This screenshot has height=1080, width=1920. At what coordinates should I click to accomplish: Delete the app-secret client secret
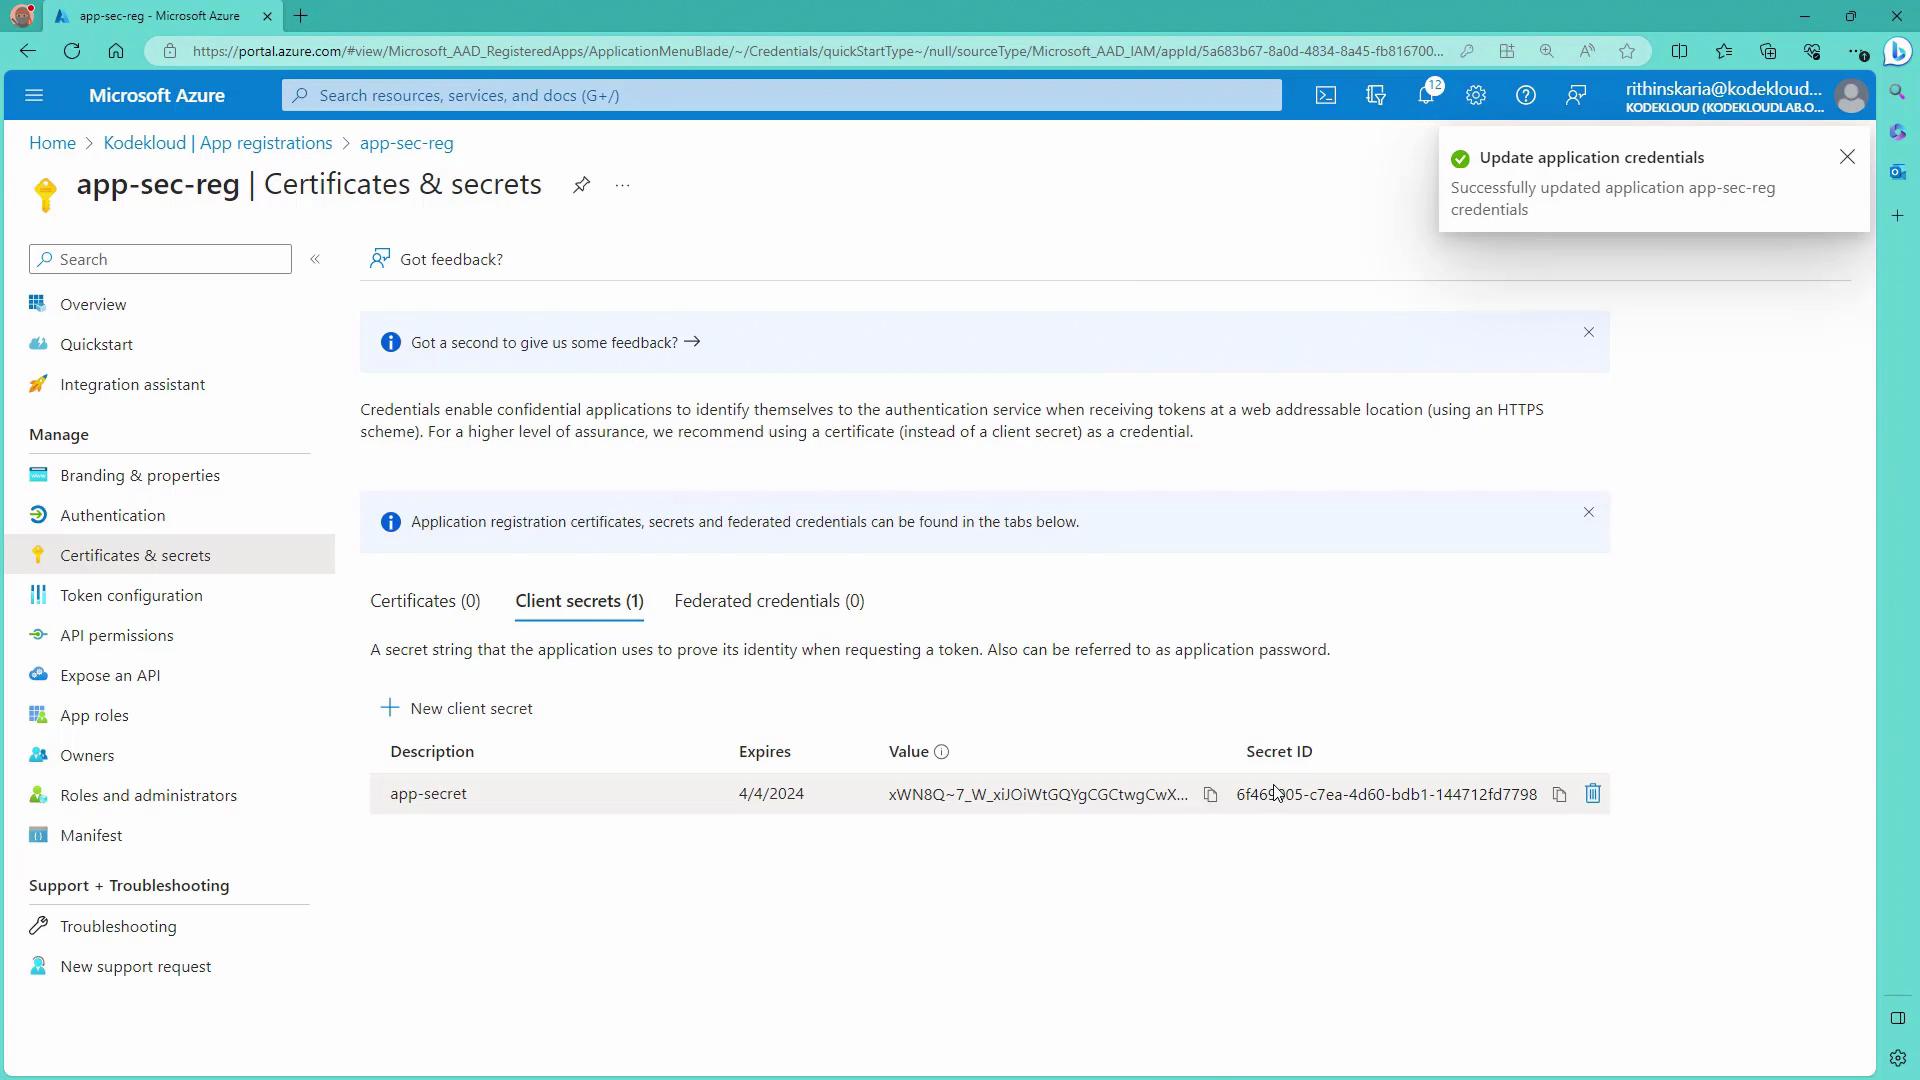(x=1593, y=793)
